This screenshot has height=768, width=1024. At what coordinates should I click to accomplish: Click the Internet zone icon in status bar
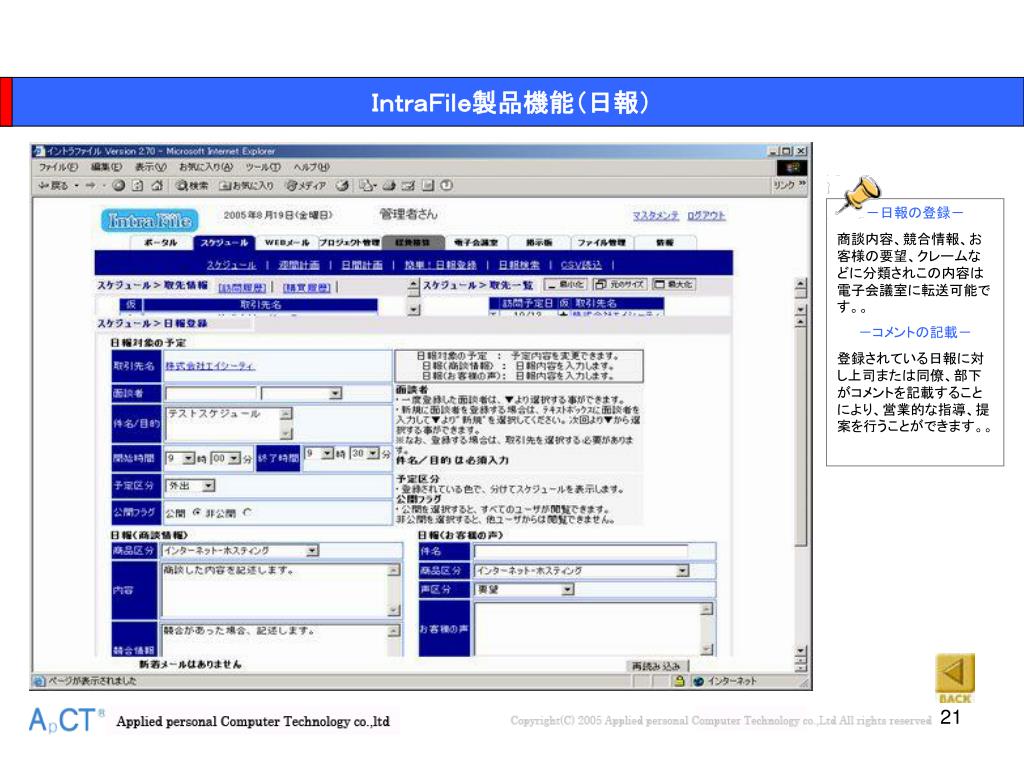(698, 681)
